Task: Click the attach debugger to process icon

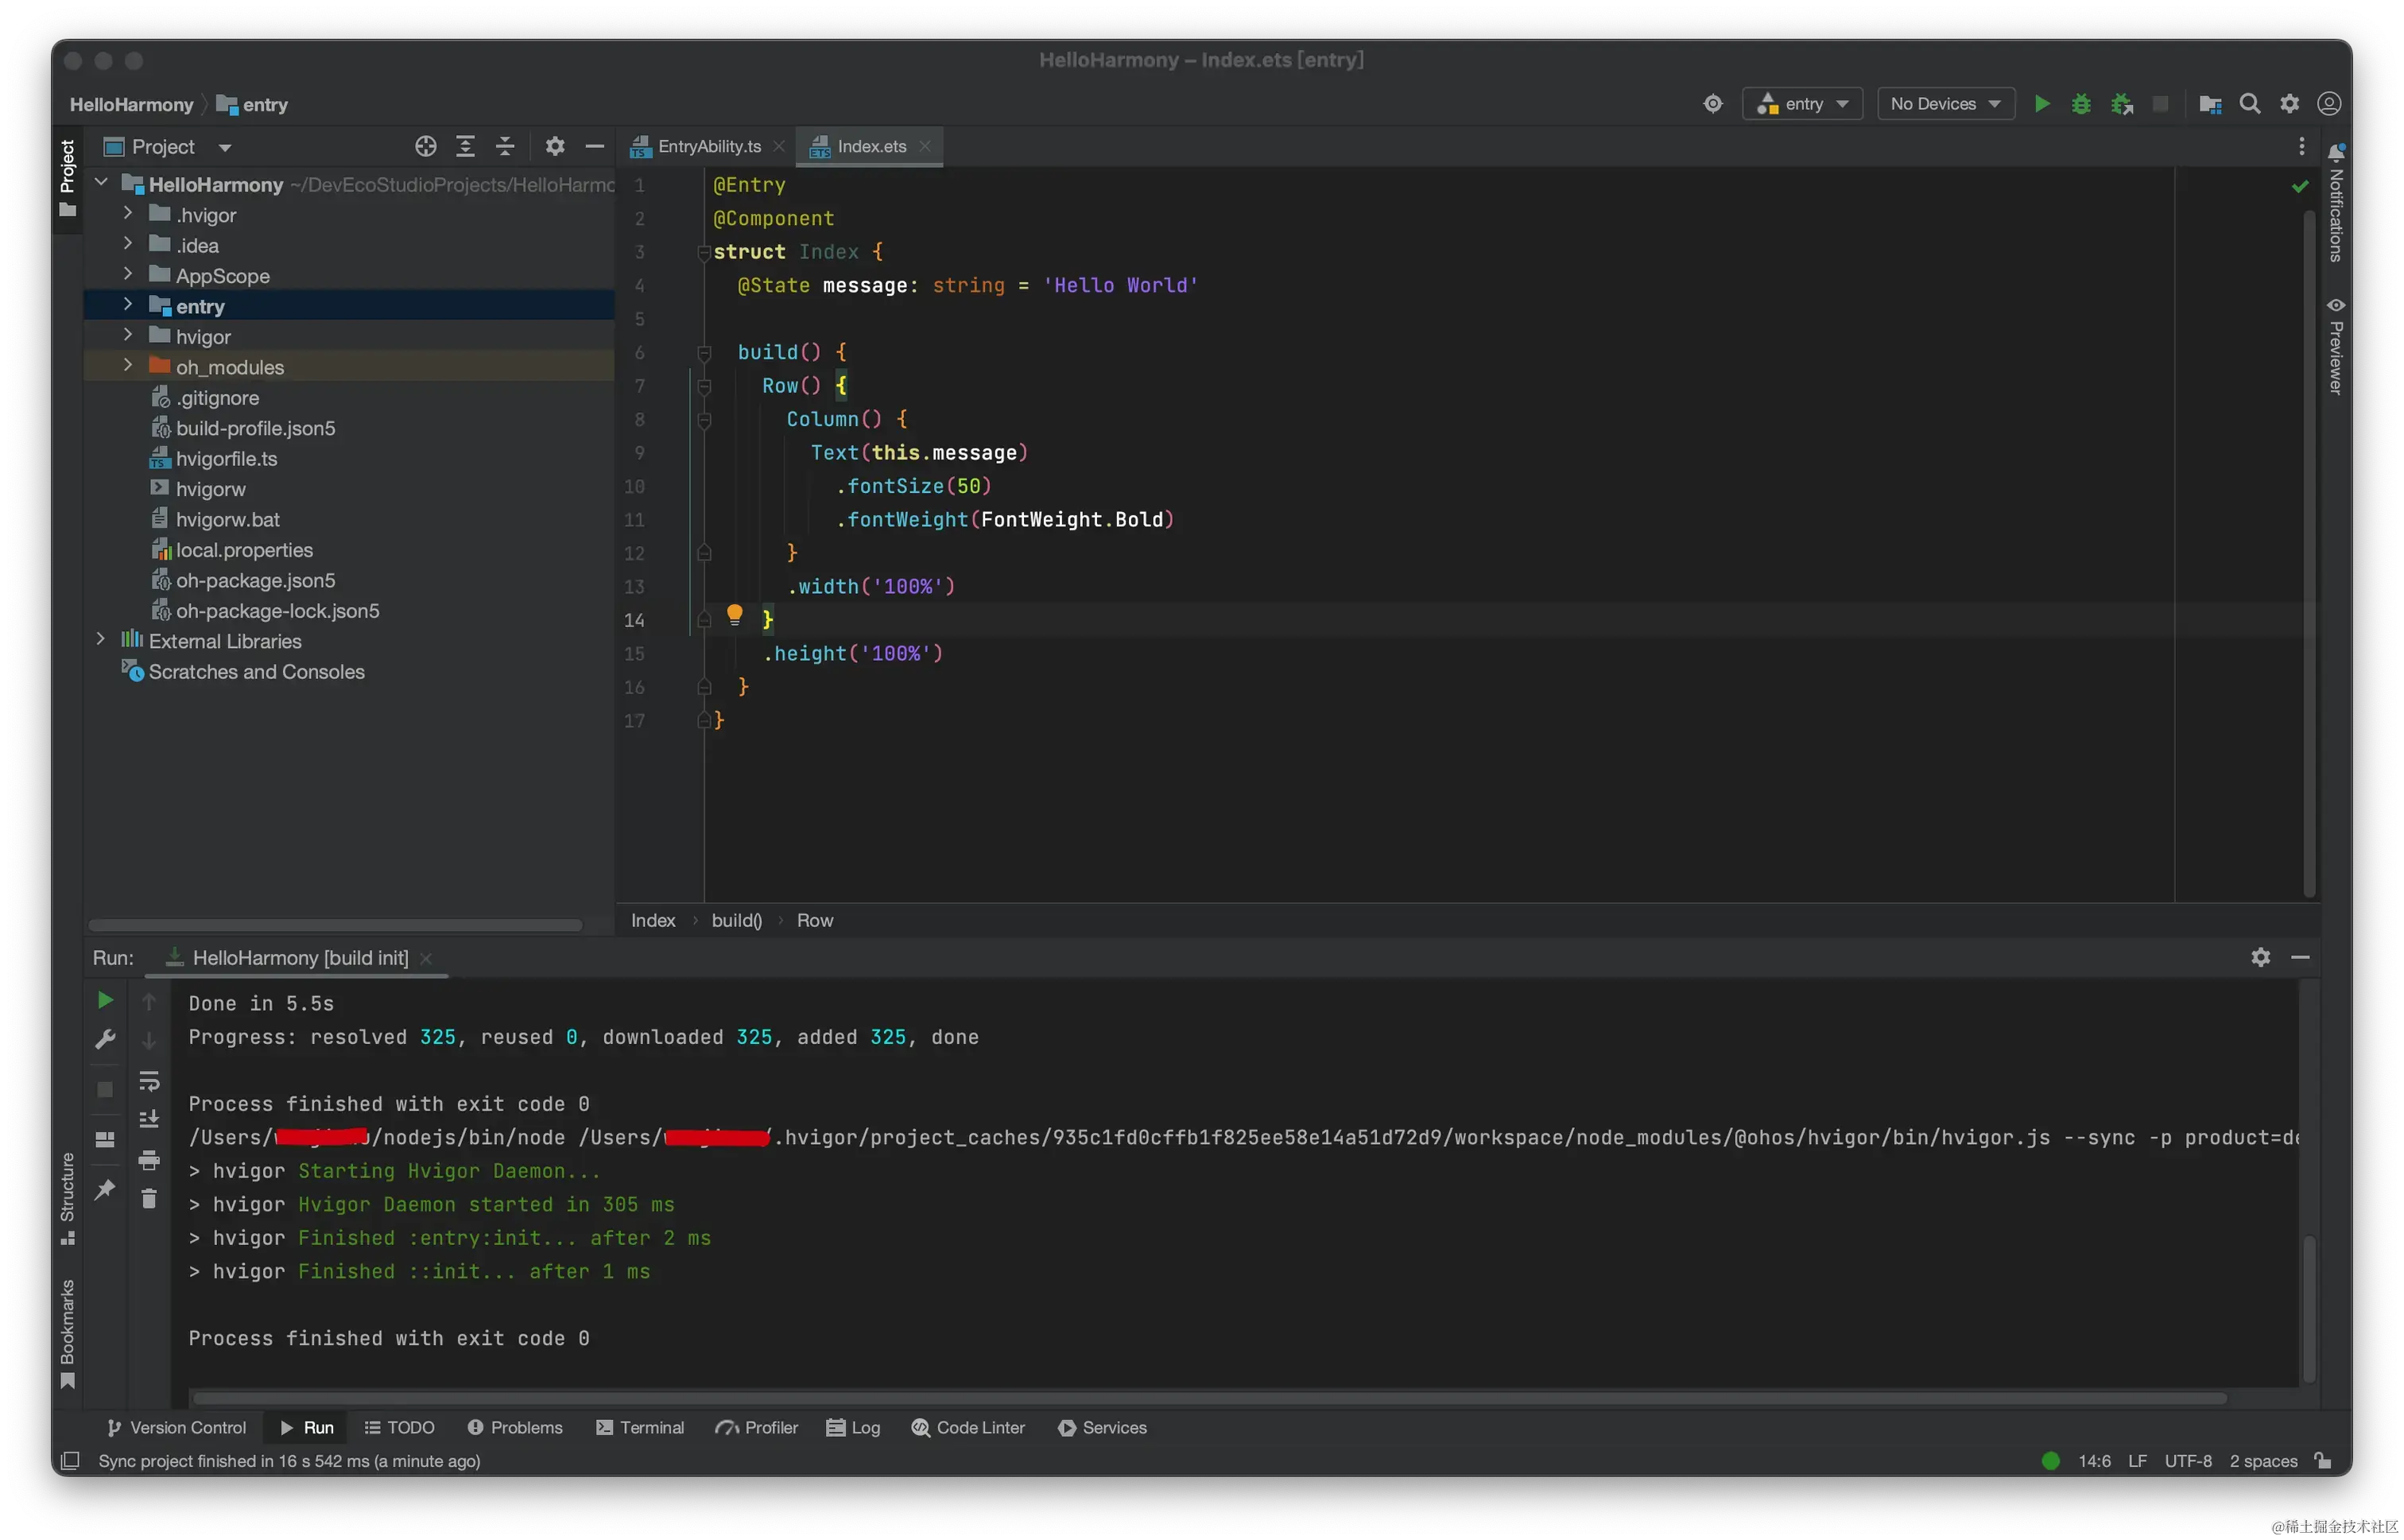Action: click(2122, 104)
